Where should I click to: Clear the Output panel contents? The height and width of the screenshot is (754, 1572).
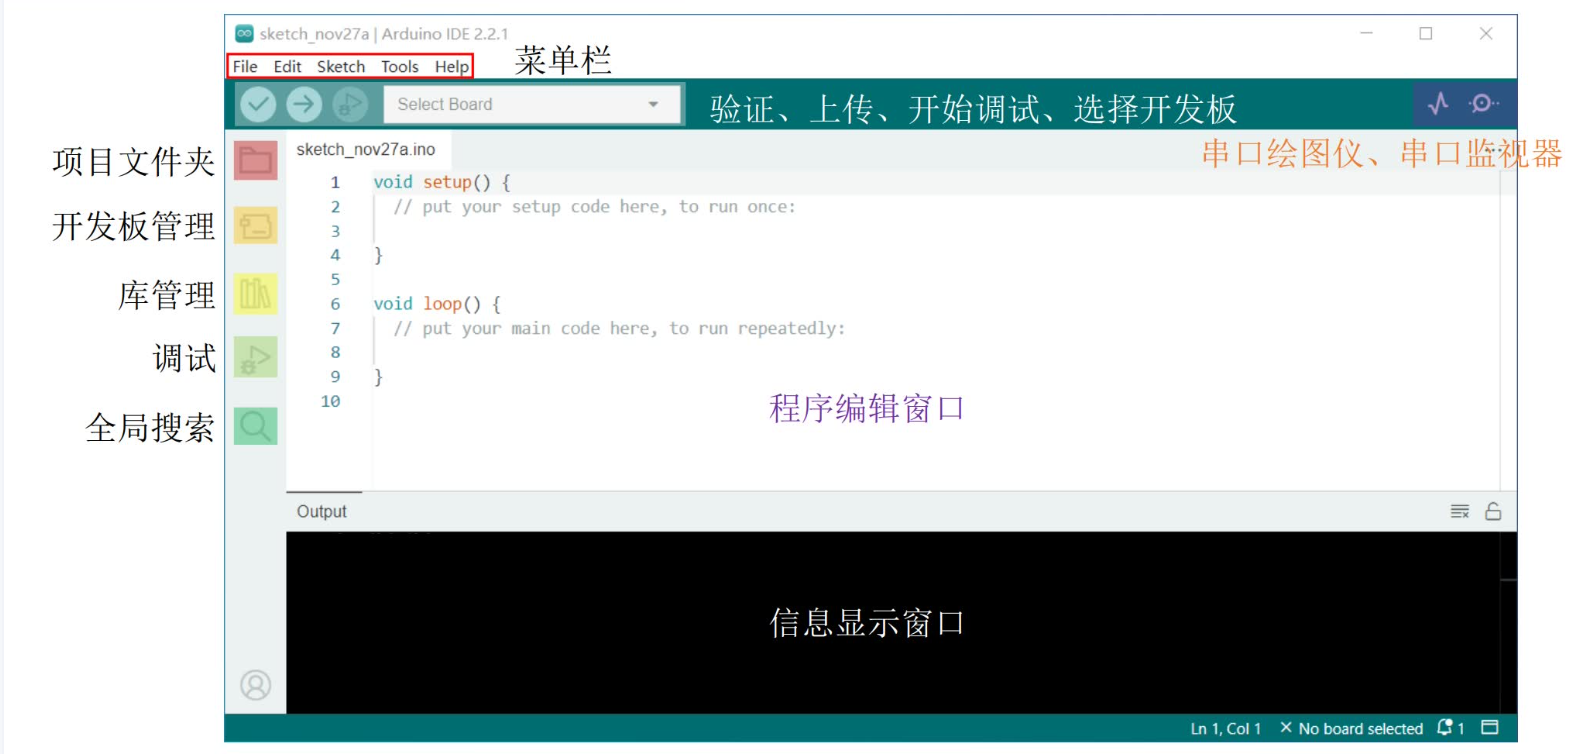[x=1460, y=511]
